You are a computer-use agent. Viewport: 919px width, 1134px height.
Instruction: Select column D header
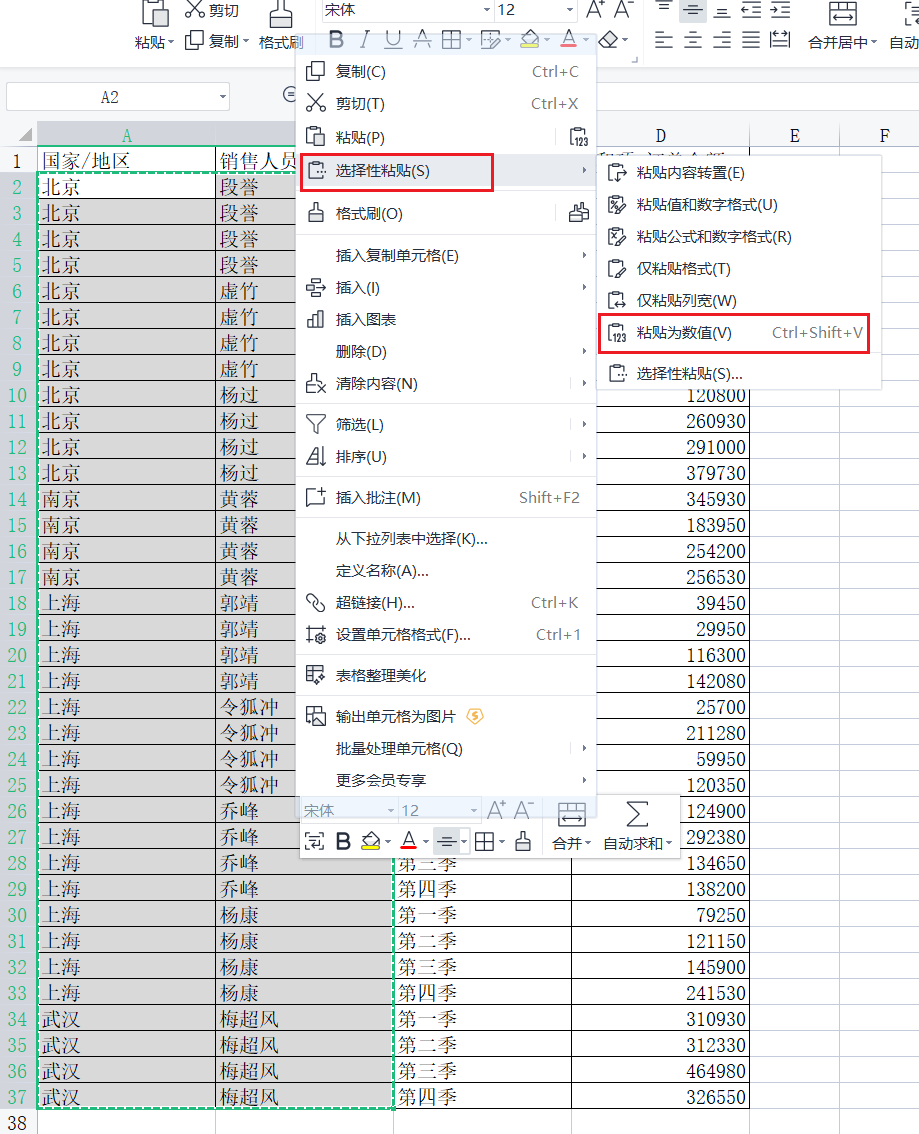tap(660, 136)
